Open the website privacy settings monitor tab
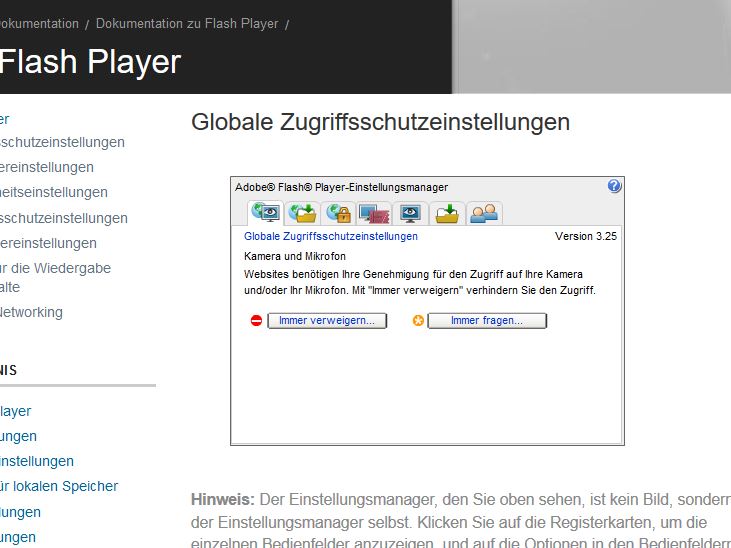This screenshot has height=548, width=731. pyautogui.click(x=410, y=214)
